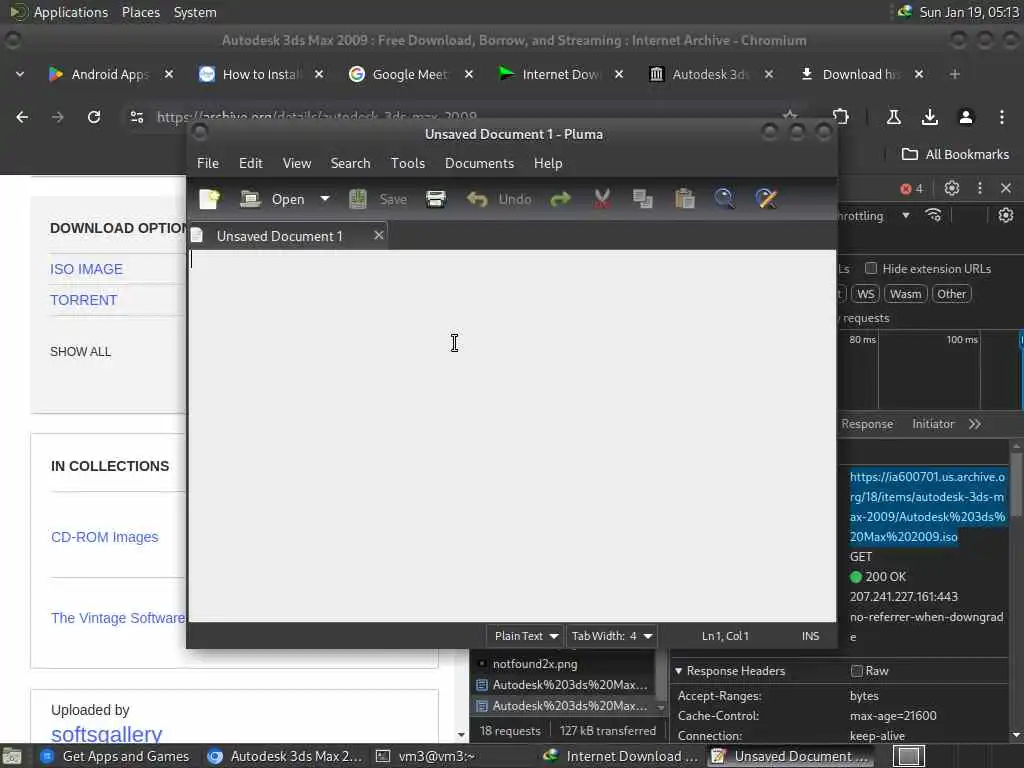Collapse the Response Headers section
The image size is (1024, 768).
pos(678,671)
